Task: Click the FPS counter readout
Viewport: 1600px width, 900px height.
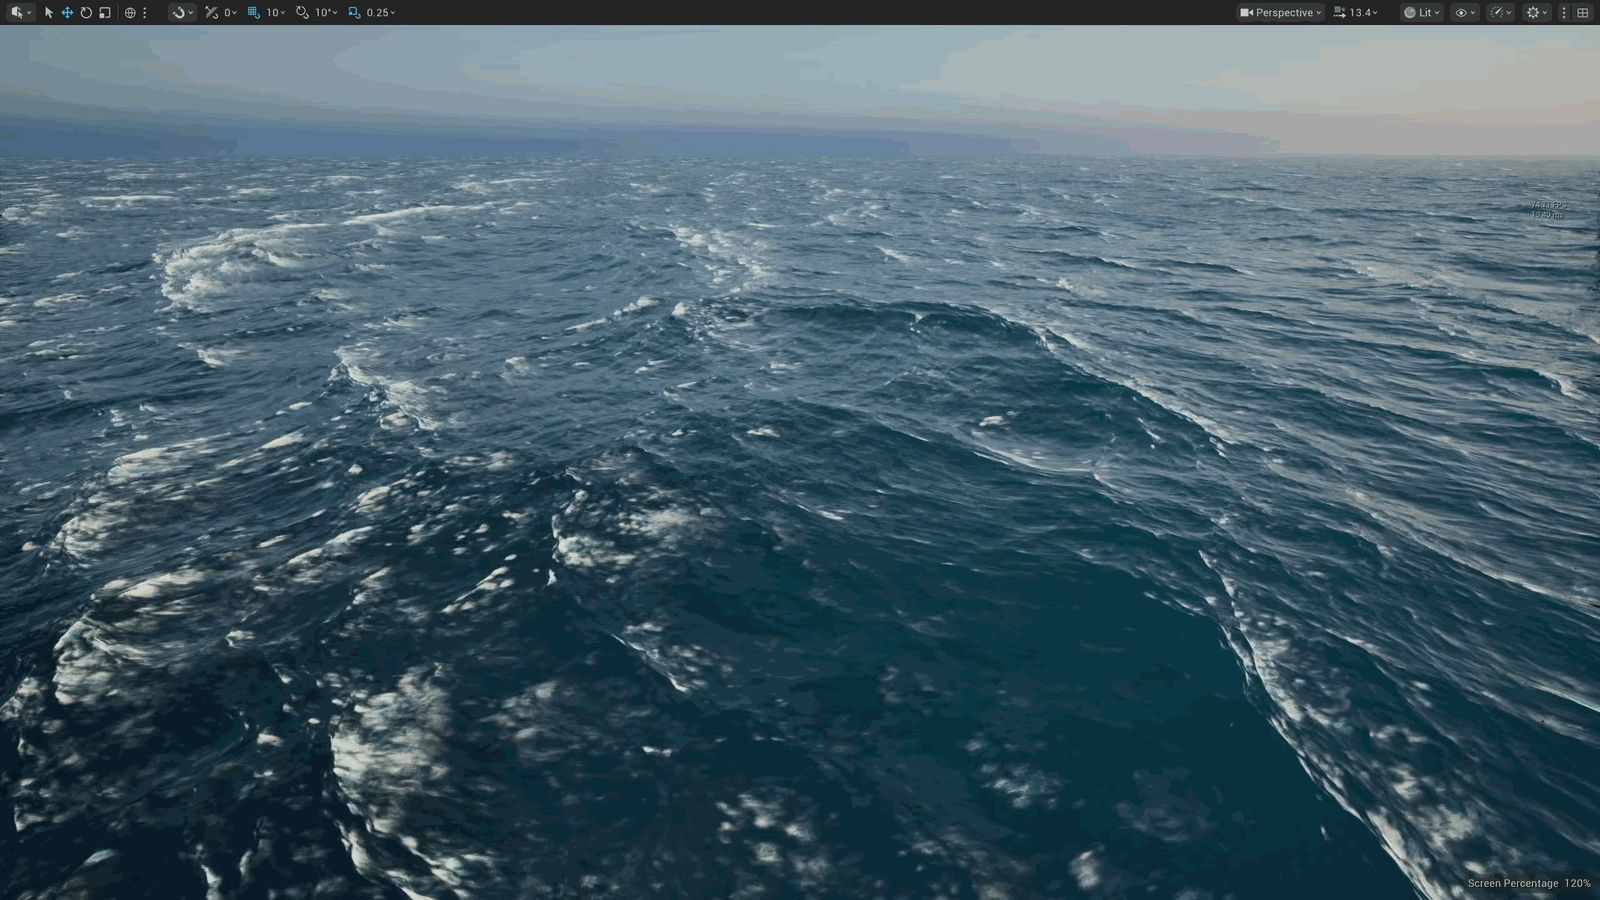Action: point(1549,205)
